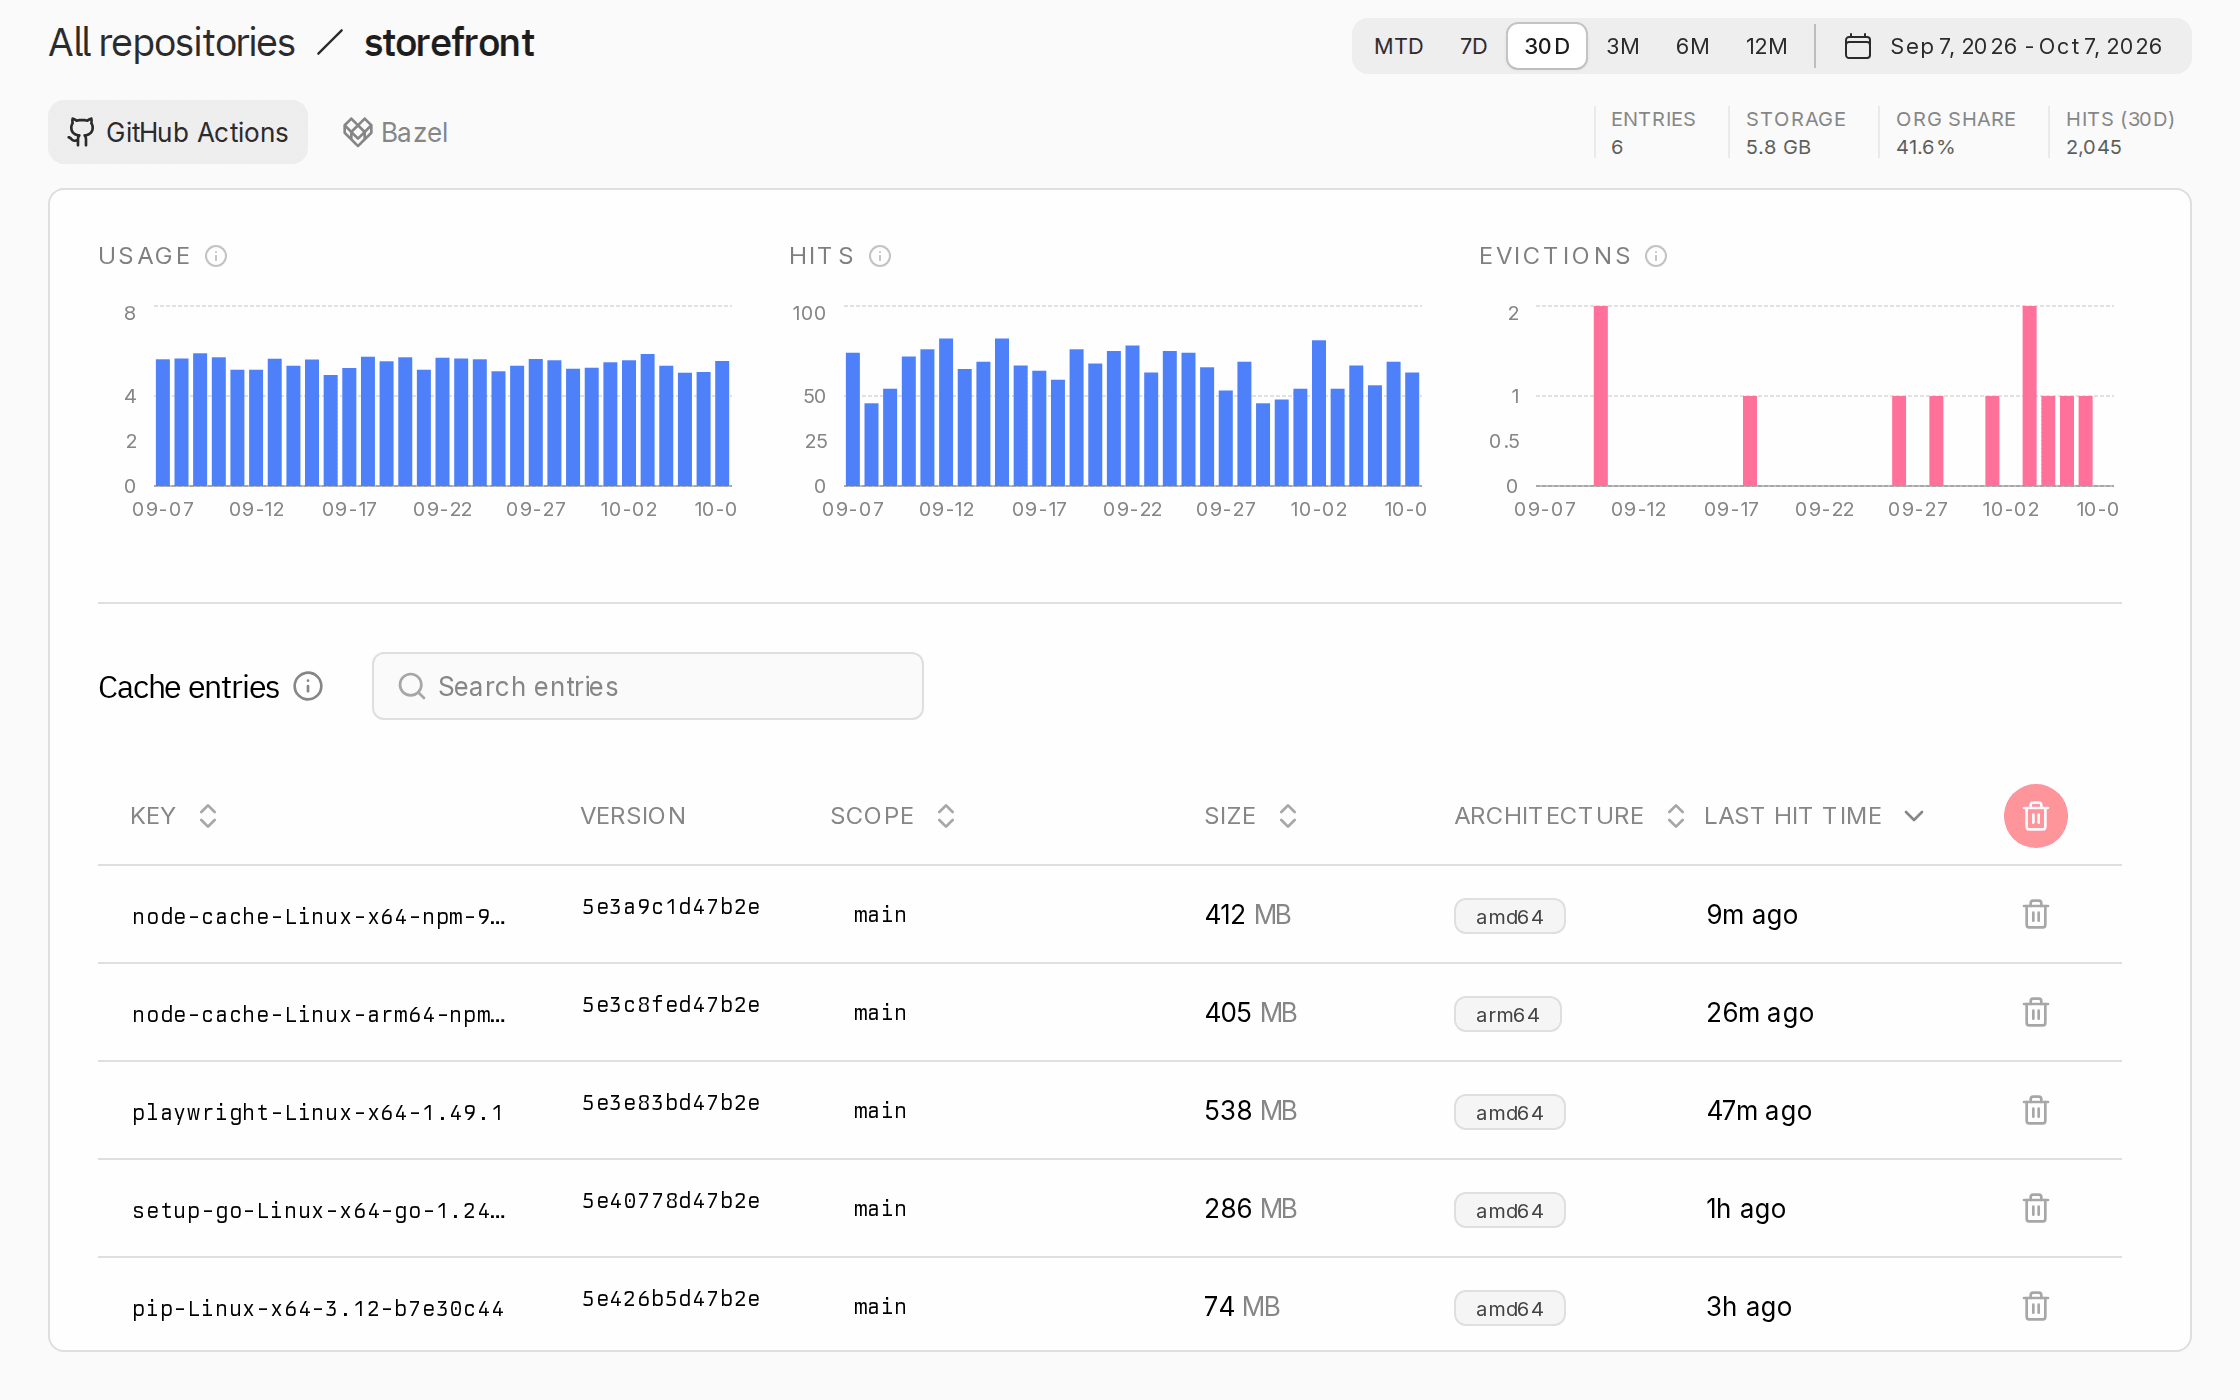Click the 538 MB size value
Screen dimensions: 2240x1400
click(x=1250, y=1110)
